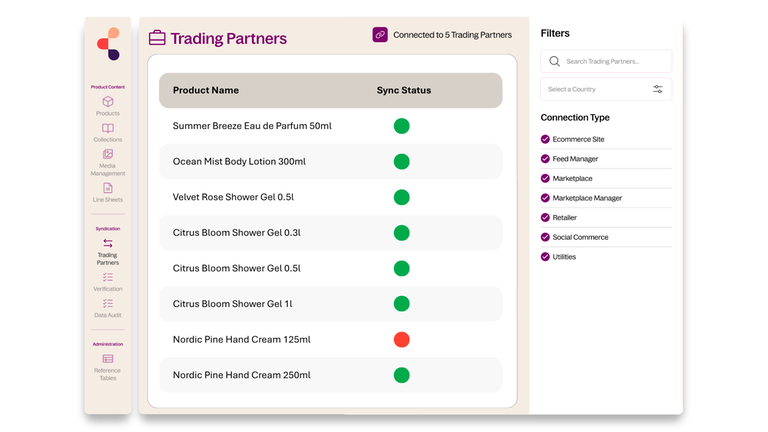Click the purple link connection icon
768x432 pixels.
click(x=380, y=35)
